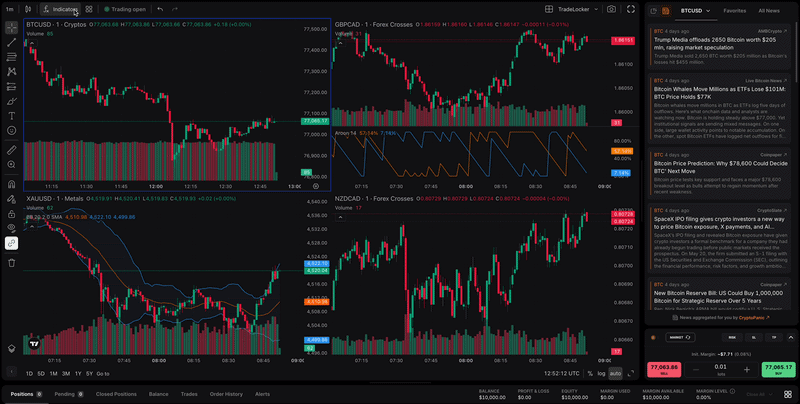Remove drawings with trash icon

12,263
